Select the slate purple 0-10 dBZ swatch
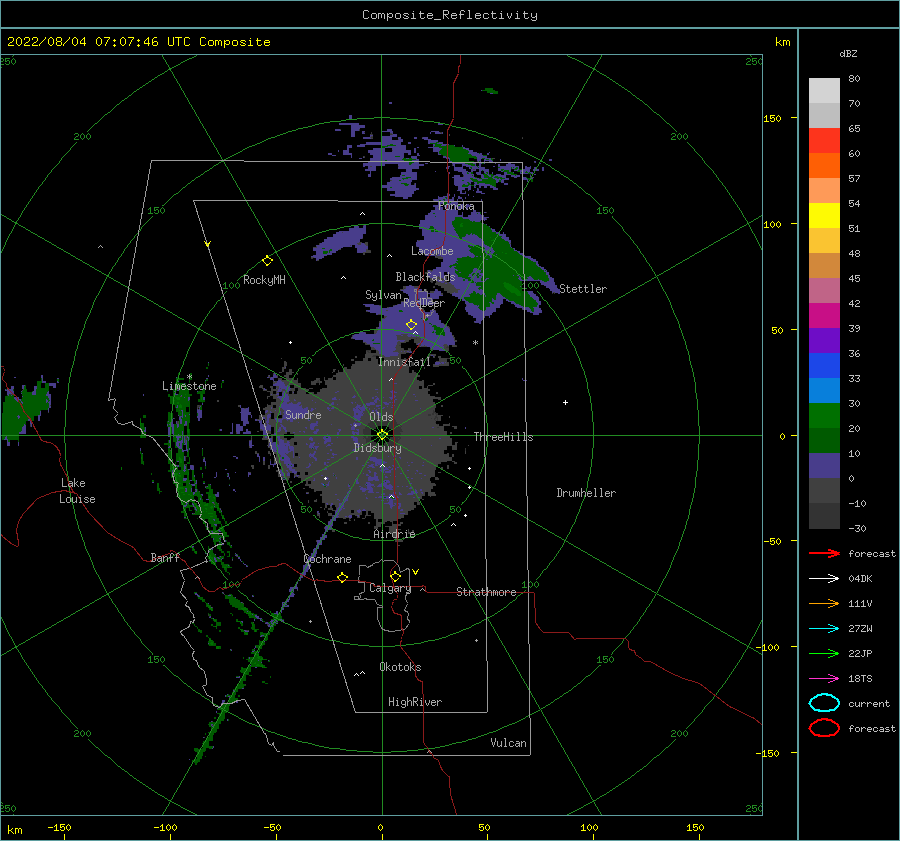 (824, 465)
